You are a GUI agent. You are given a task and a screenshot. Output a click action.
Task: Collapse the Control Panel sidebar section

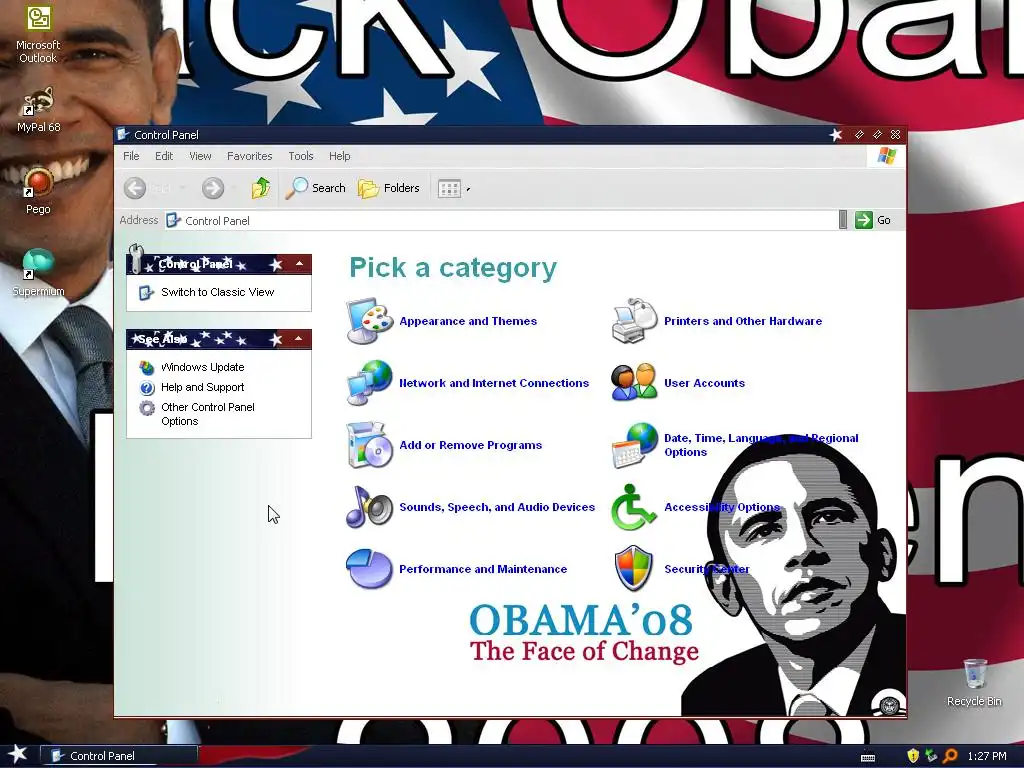[299, 264]
